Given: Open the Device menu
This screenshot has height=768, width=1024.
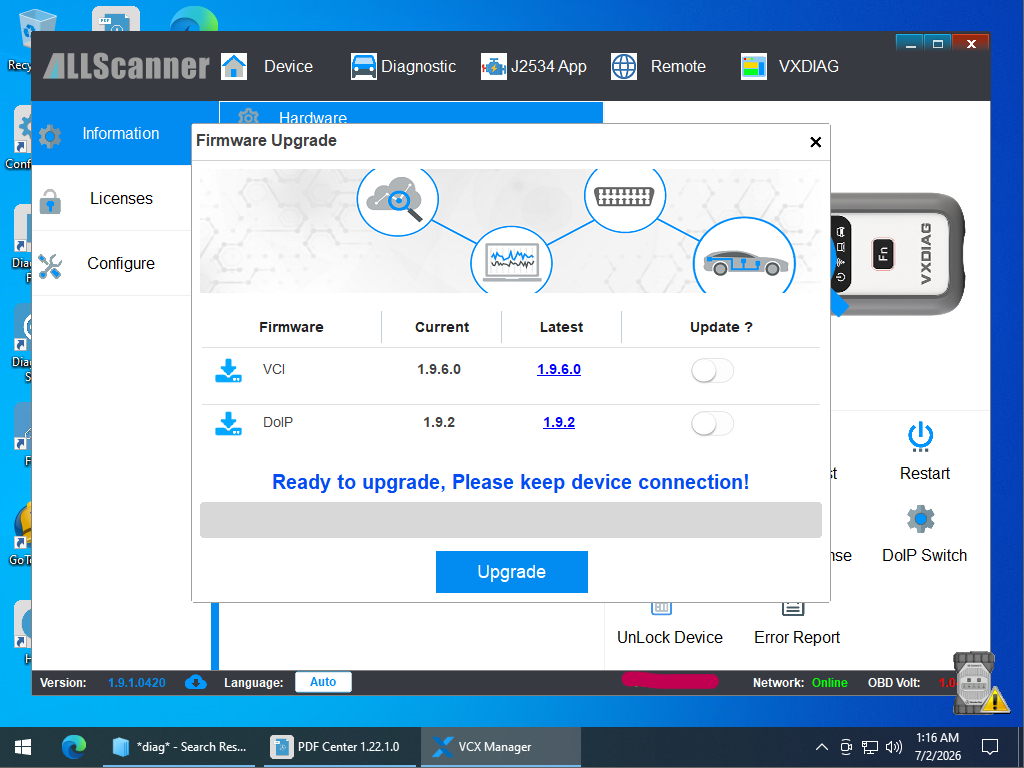Looking at the screenshot, I should [288, 67].
